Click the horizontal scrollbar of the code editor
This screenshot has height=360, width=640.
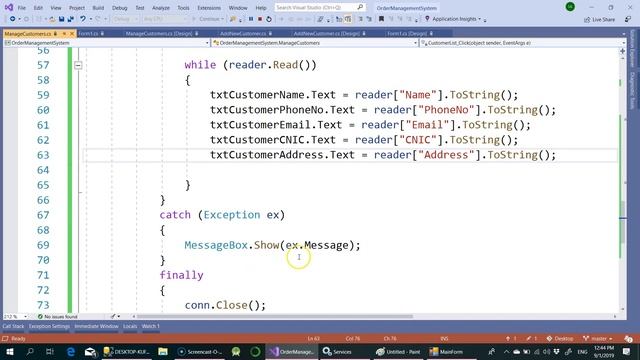point(274,316)
